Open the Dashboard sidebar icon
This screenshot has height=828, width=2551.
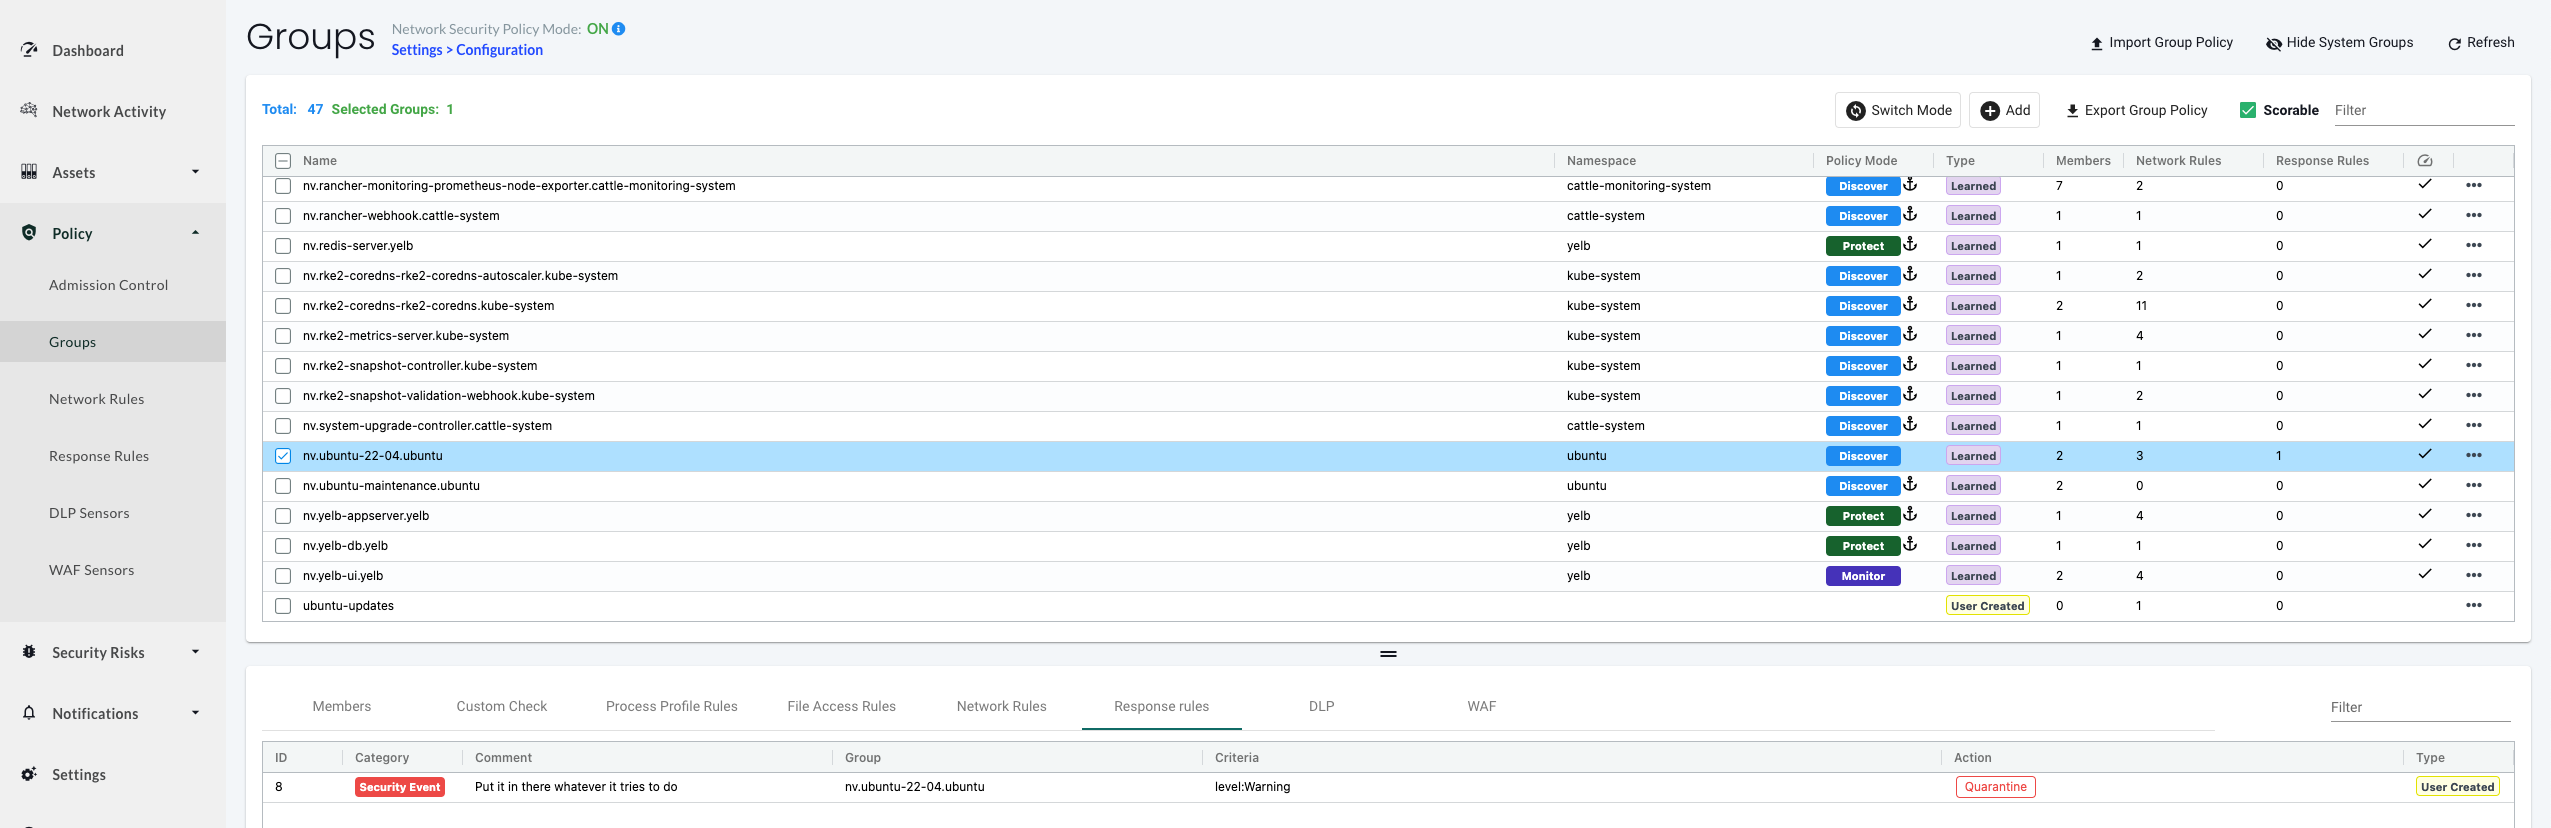pos(29,50)
